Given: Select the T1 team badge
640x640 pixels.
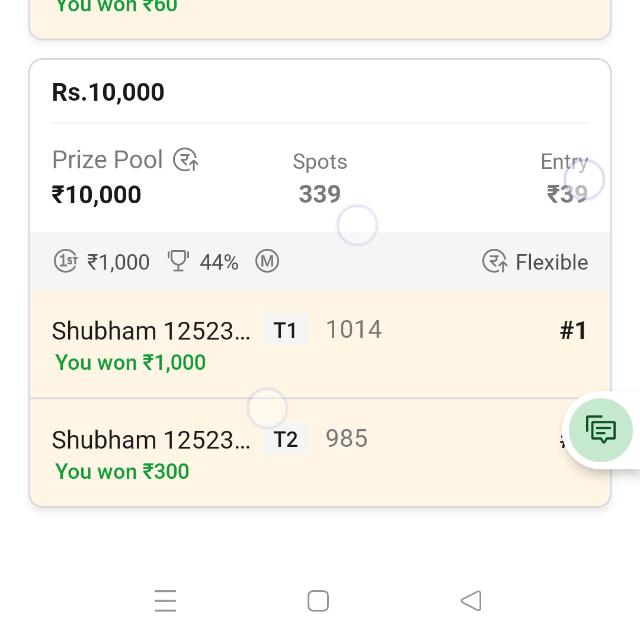Looking at the screenshot, I should 285,330.
